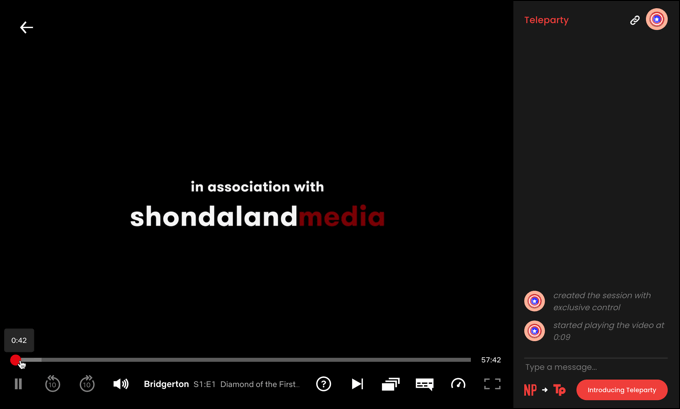The width and height of the screenshot is (680, 409).
Task: Click the Introducing Teleparty button
Action: (622, 390)
